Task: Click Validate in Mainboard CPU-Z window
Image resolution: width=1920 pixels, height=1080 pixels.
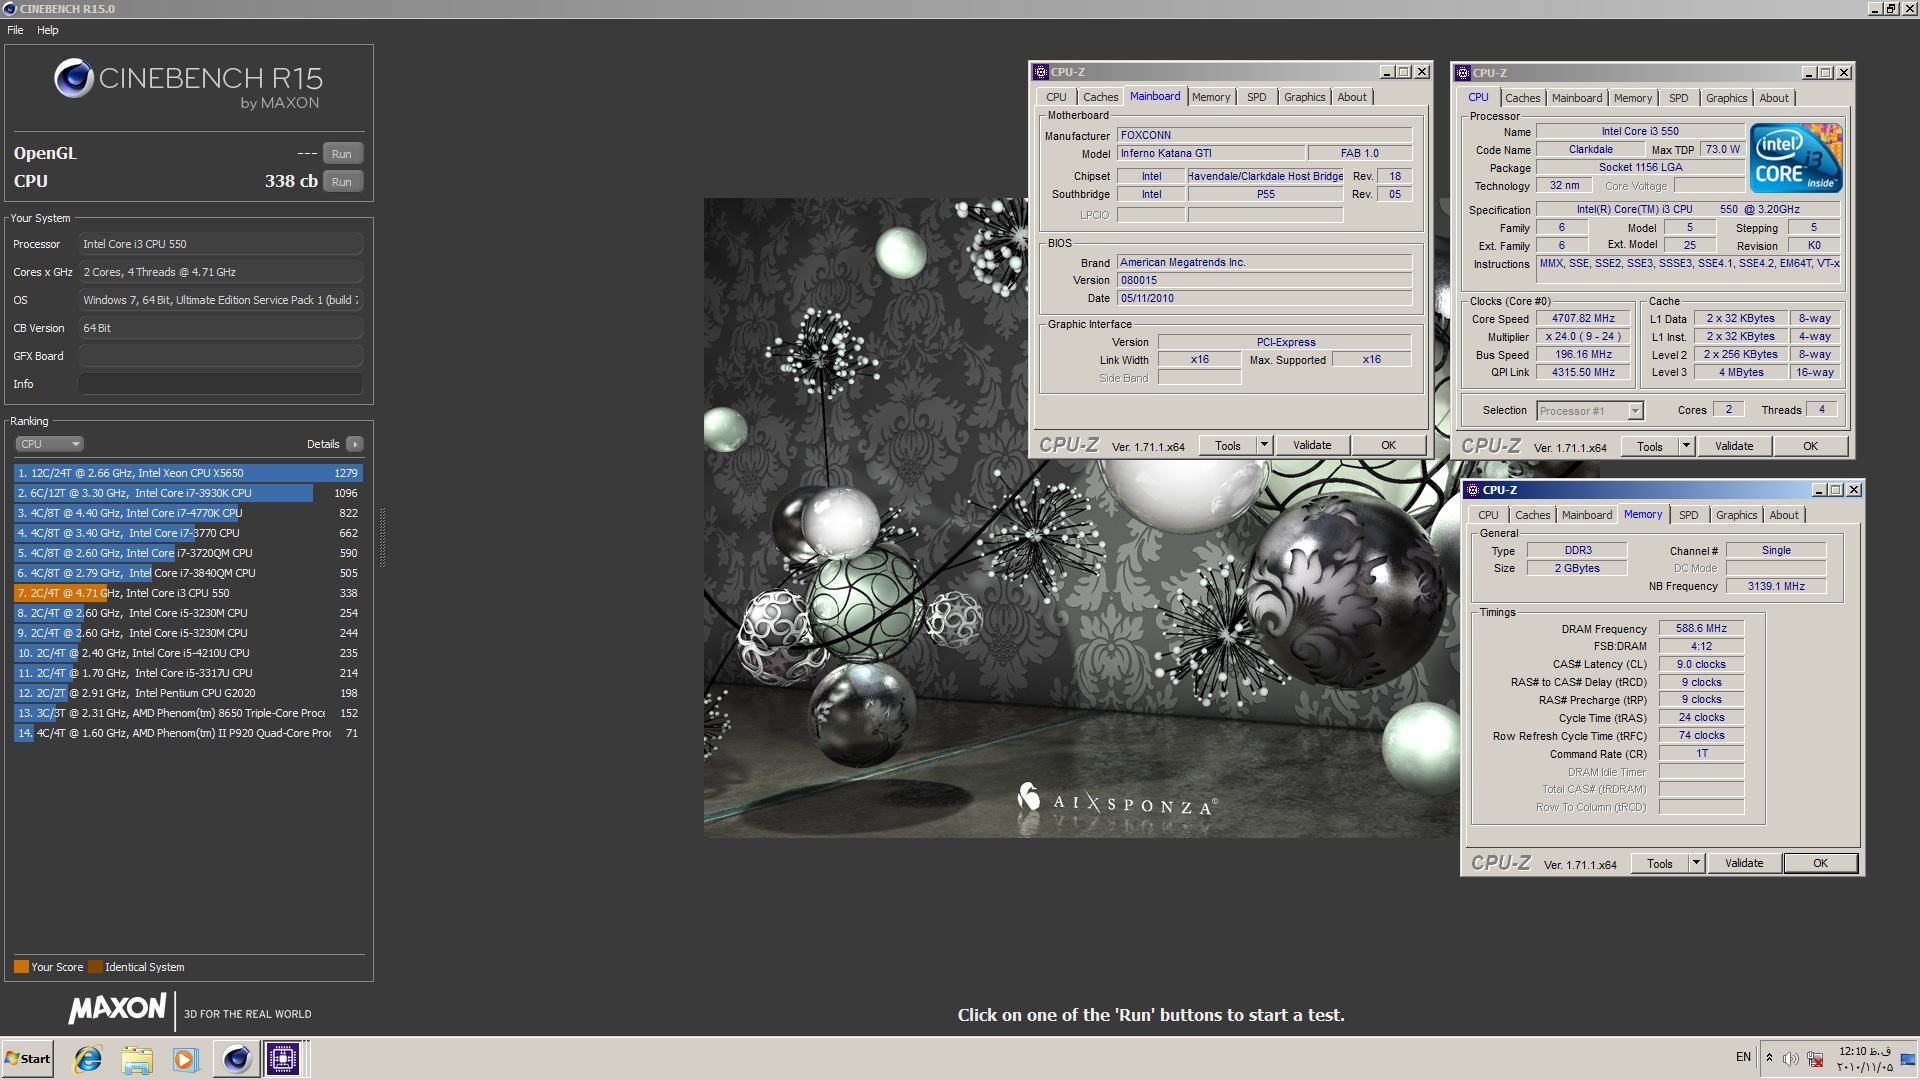Action: [x=1312, y=446]
